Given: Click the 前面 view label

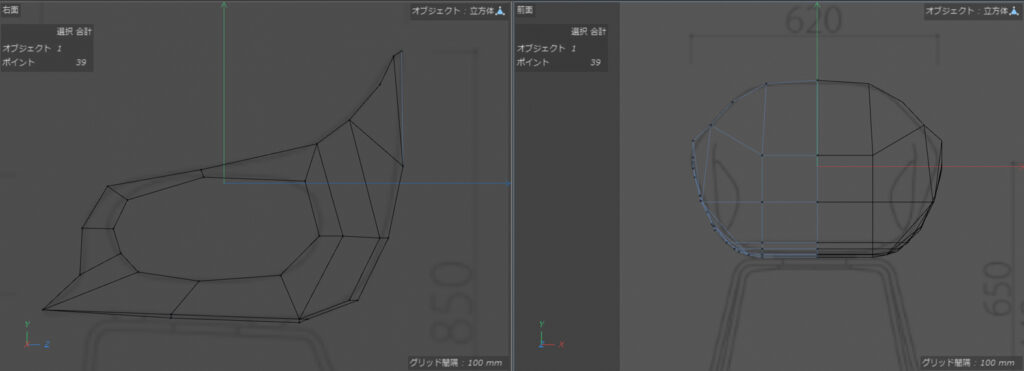Looking at the screenshot, I should coord(525,10).
